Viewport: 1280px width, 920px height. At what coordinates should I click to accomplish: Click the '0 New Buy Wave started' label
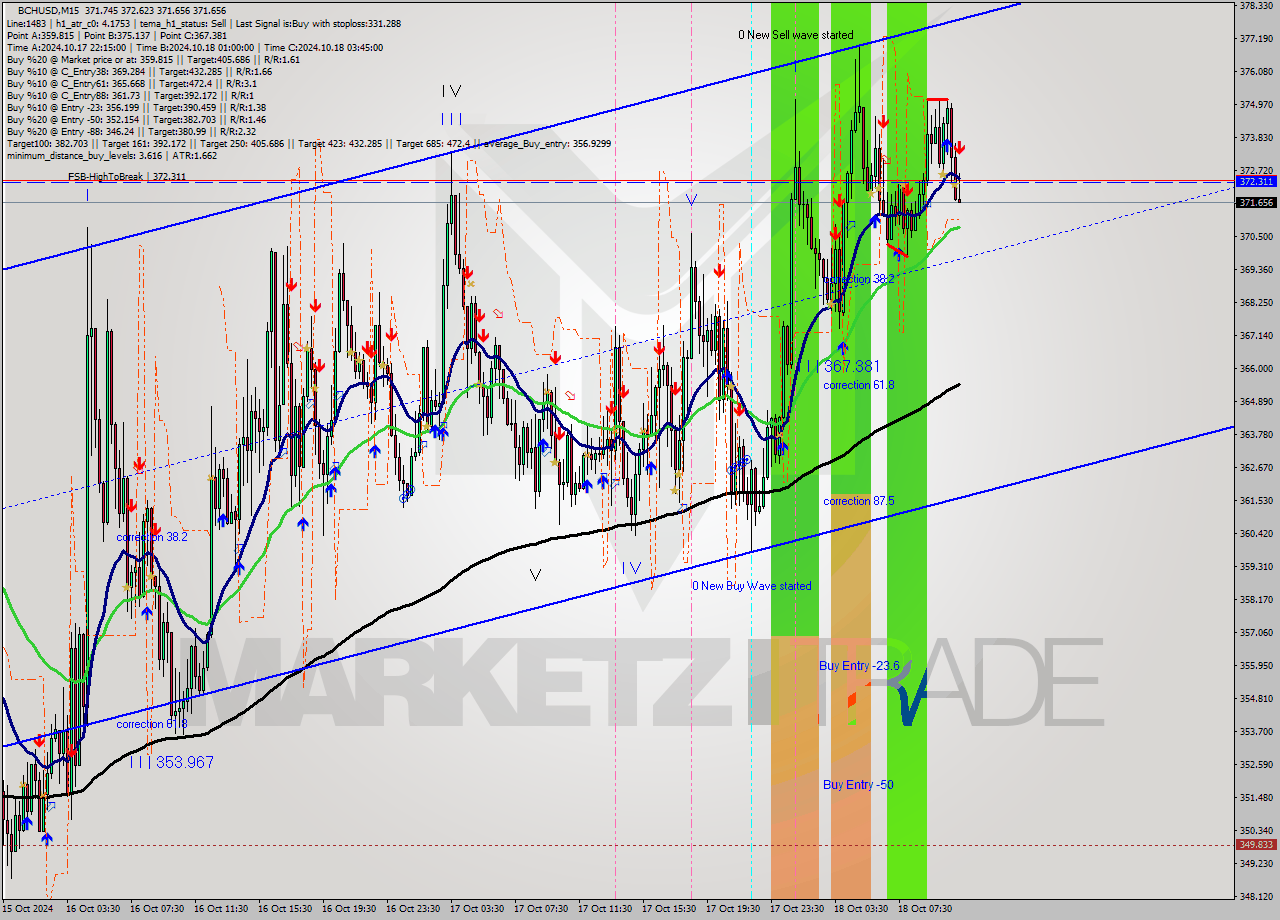[x=752, y=586]
